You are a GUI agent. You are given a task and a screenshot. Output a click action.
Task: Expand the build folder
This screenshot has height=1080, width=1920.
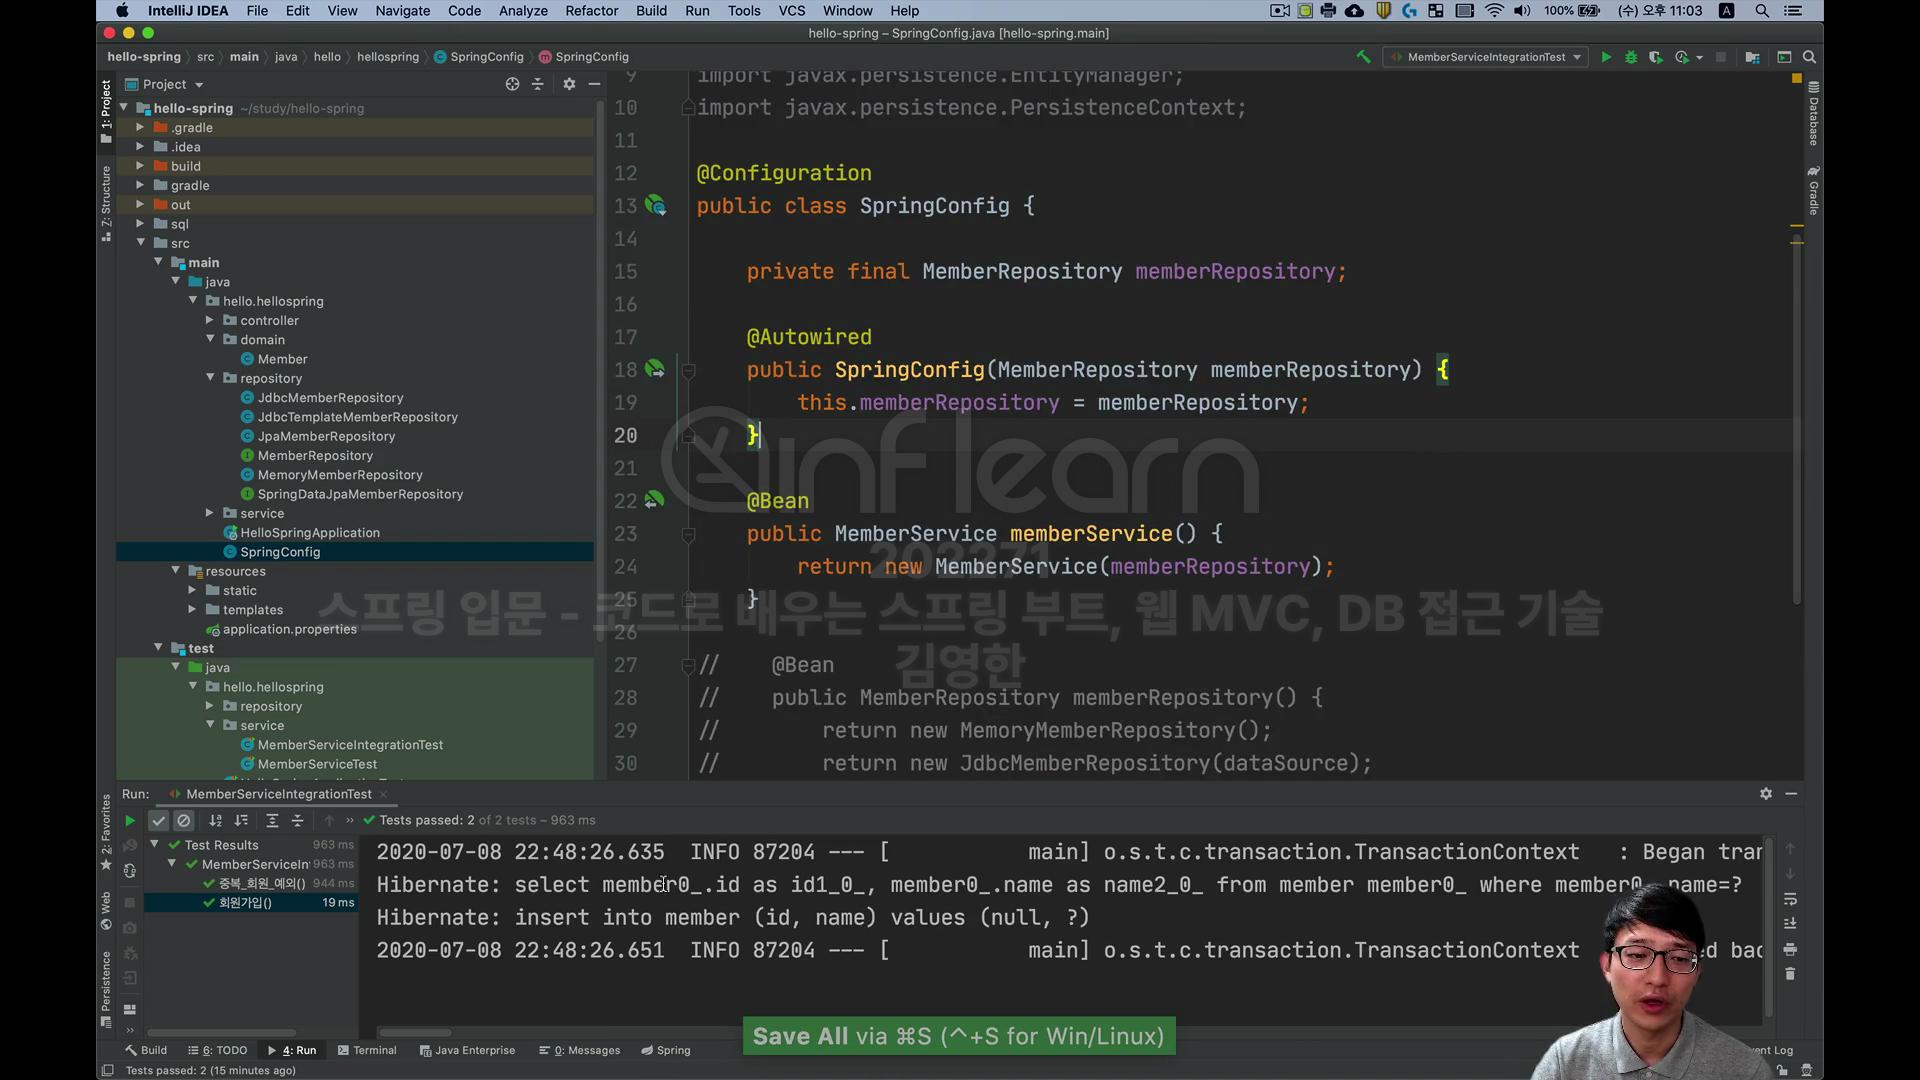140,166
